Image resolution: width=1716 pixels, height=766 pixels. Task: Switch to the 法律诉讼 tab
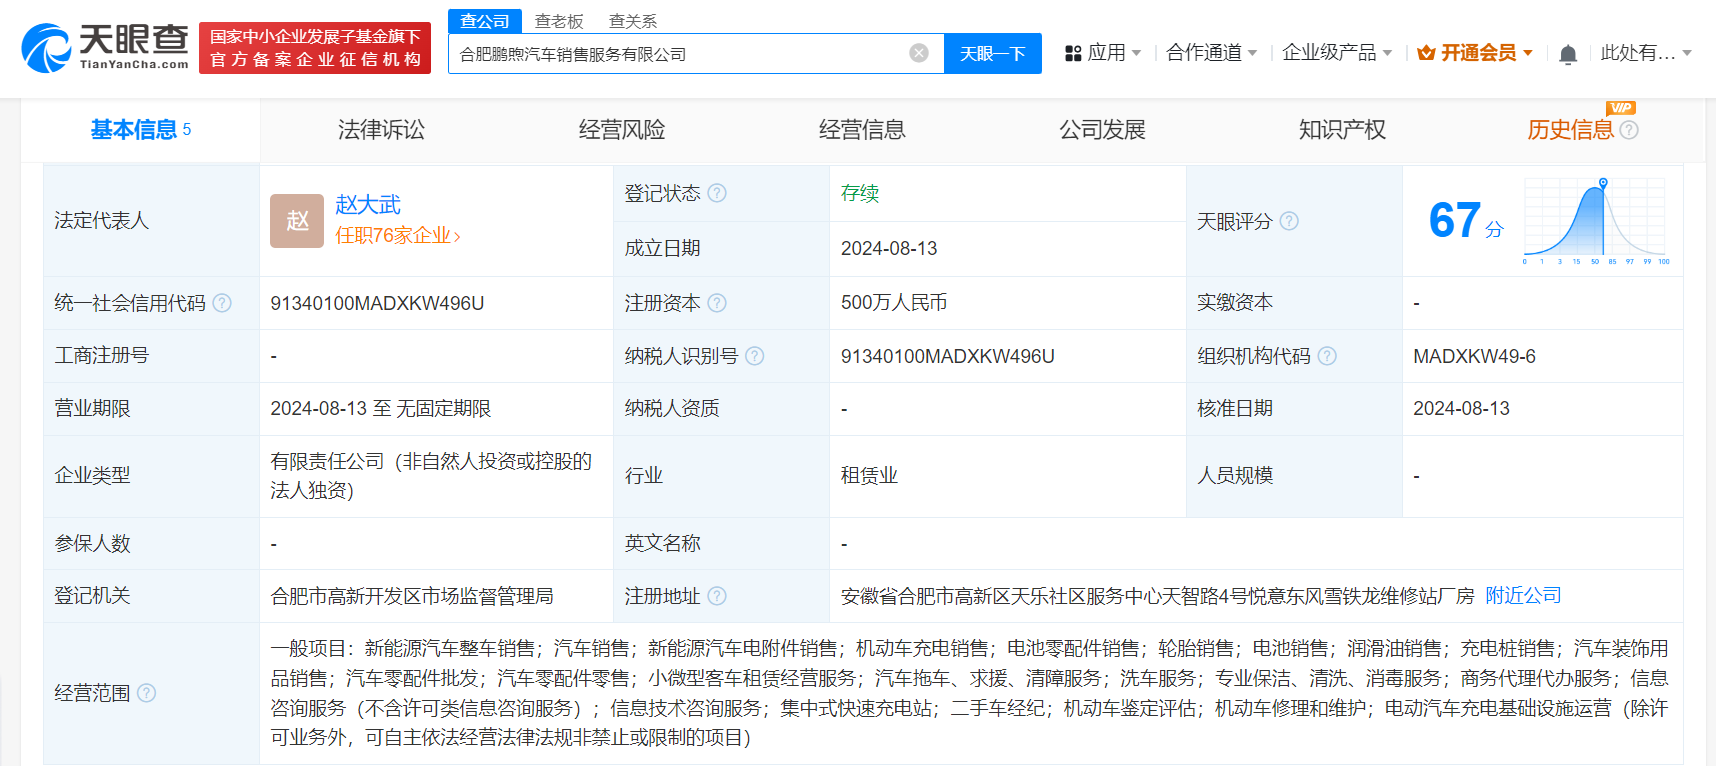click(x=381, y=130)
